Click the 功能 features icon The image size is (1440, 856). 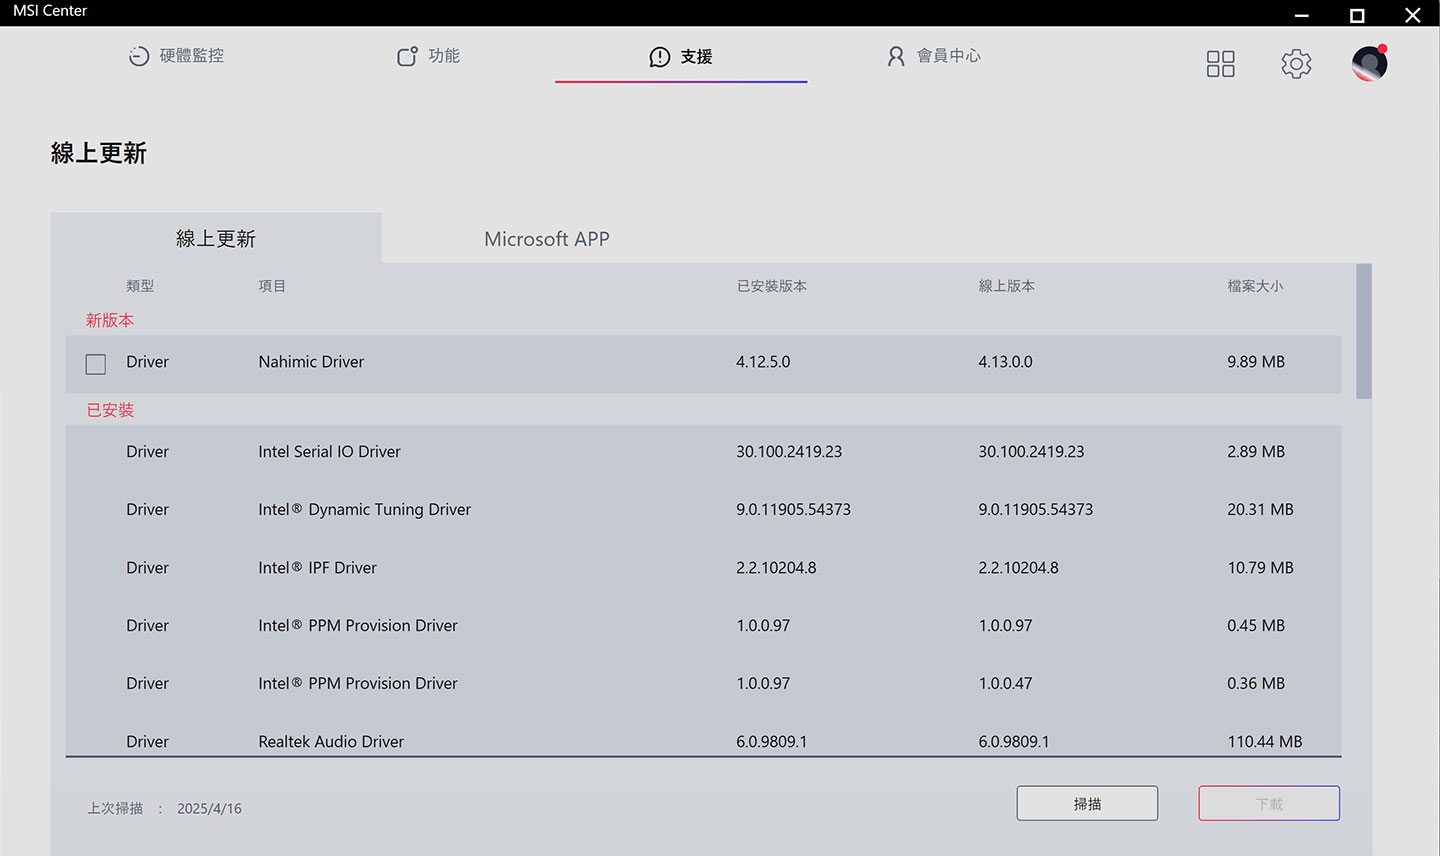407,56
